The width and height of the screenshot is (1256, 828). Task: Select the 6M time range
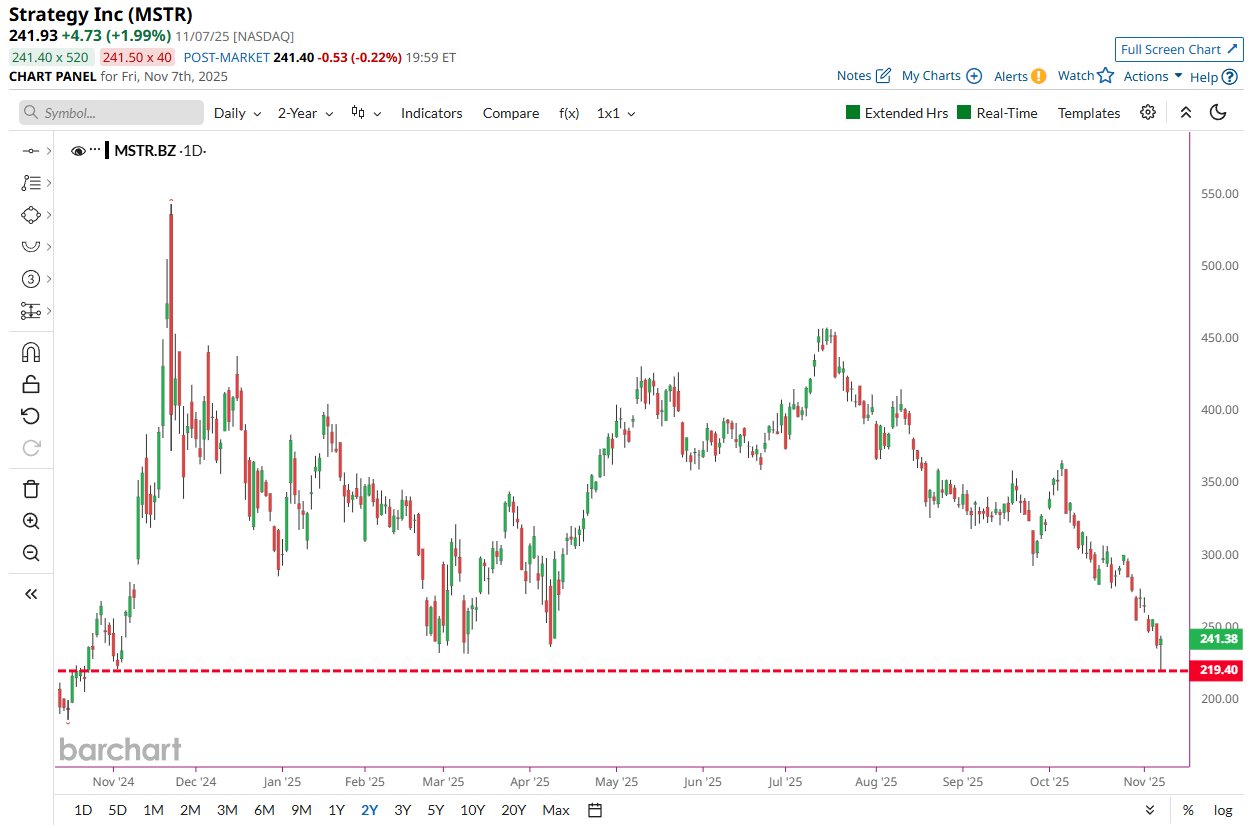(264, 810)
